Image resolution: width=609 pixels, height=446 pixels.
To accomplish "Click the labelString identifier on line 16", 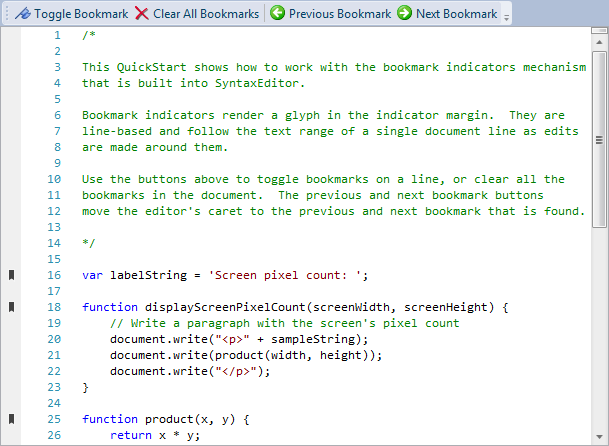I will click(148, 275).
